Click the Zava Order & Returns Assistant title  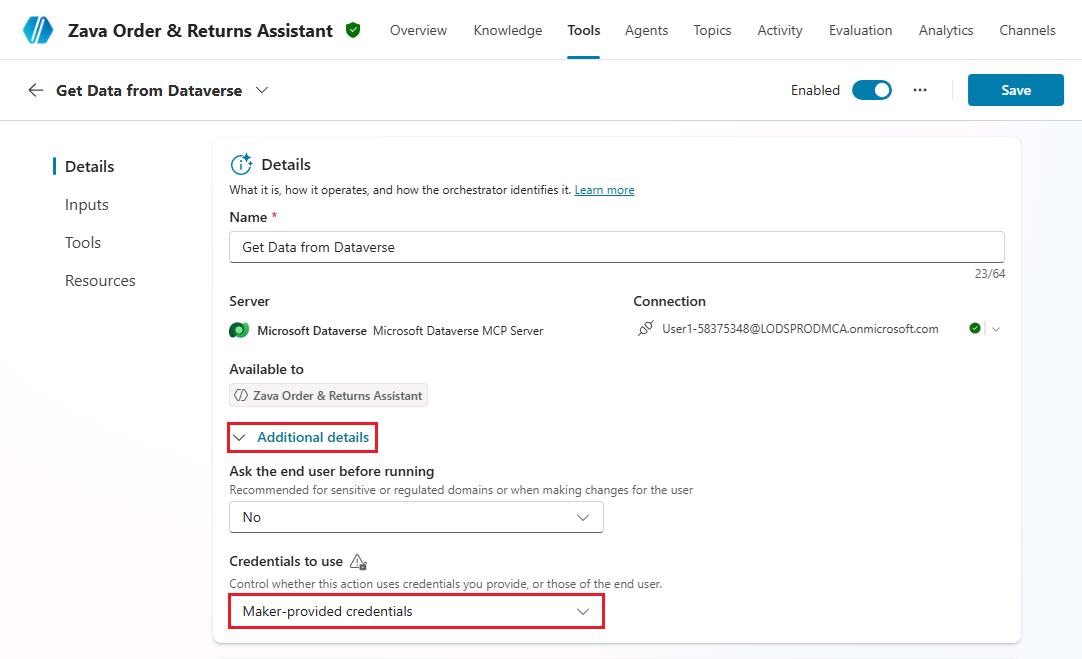[200, 30]
